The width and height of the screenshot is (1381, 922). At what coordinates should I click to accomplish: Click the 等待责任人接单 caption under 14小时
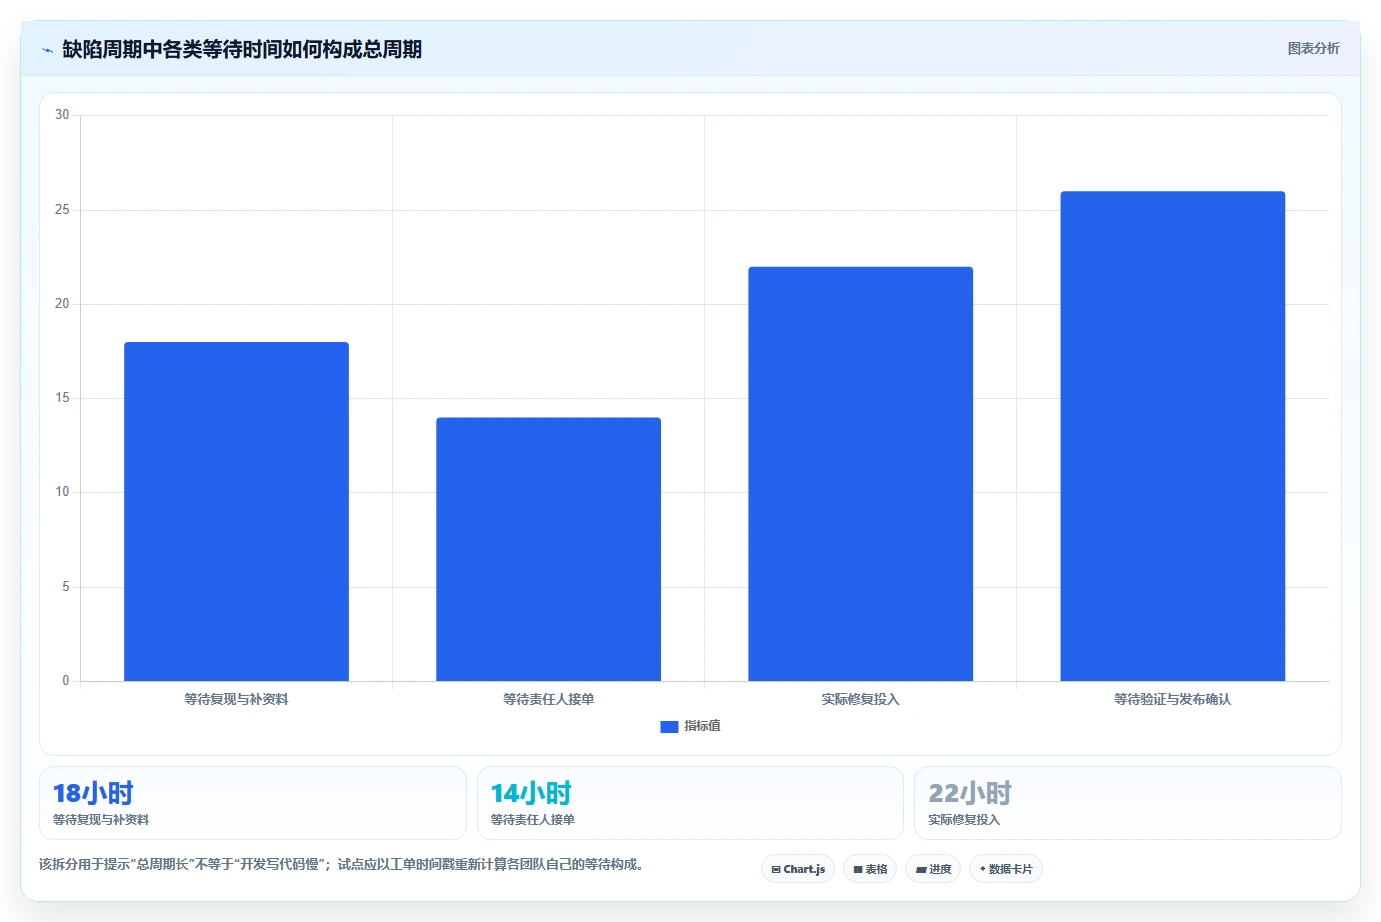coord(532,819)
